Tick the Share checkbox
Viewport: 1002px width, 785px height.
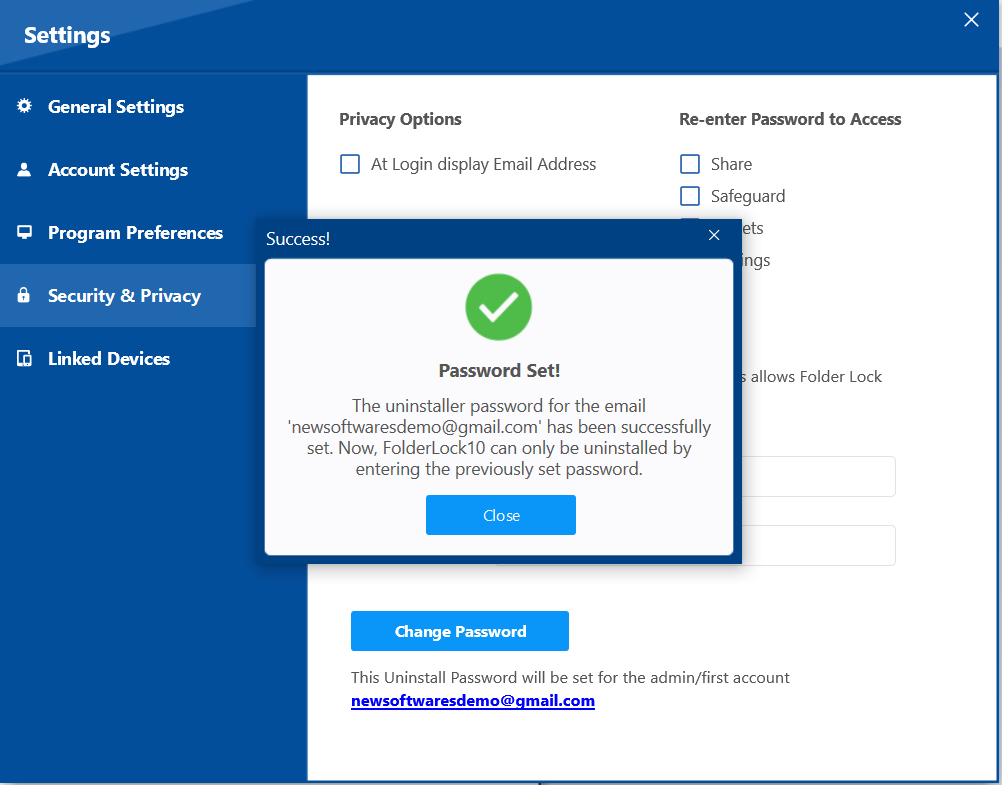[690, 164]
